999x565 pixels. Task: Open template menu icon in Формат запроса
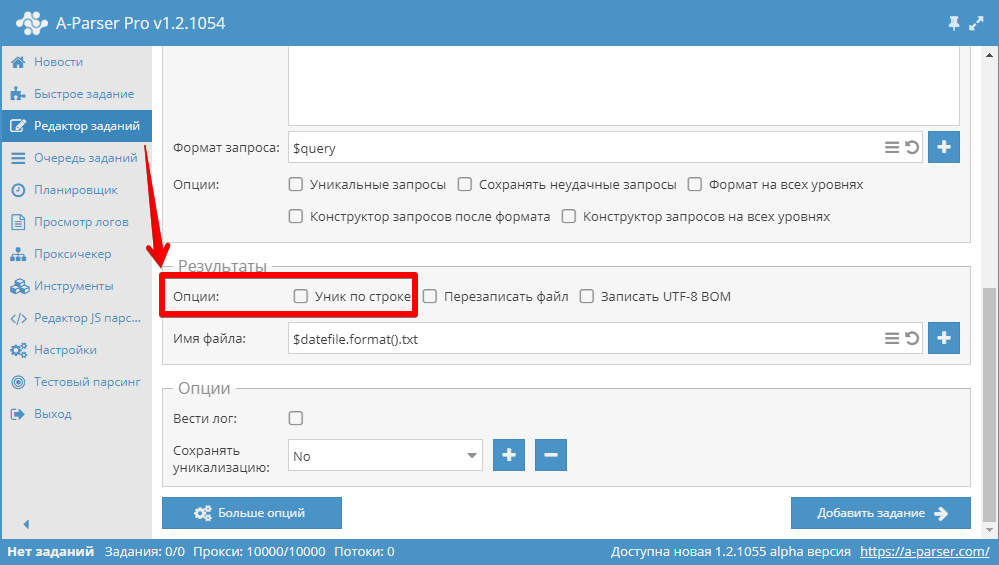[891, 147]
